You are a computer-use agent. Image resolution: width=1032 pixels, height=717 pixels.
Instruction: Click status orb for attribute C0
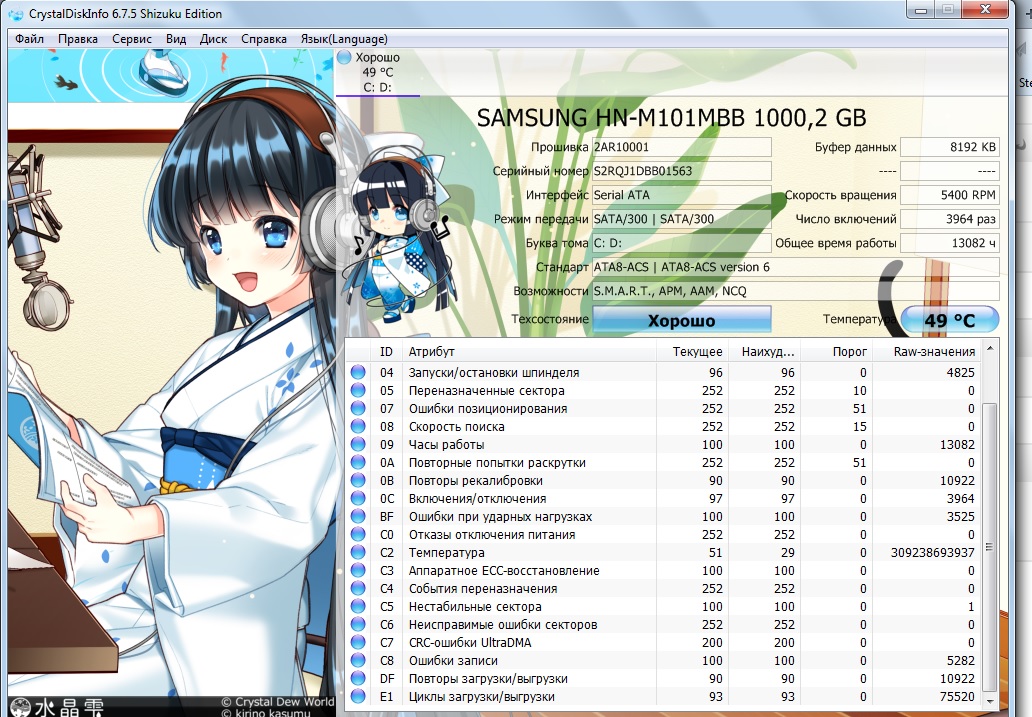click(x=358, y=535)
